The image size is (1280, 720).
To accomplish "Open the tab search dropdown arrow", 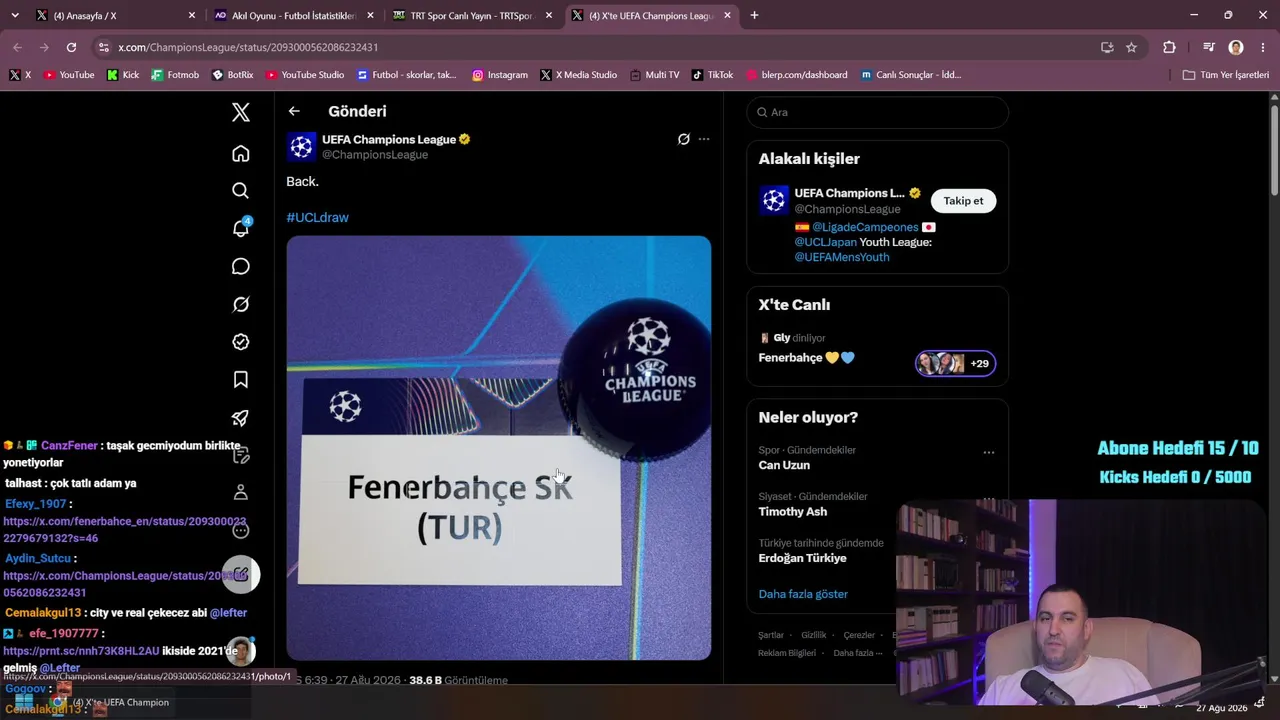I will pyautogui.click(x=14, y=15).
